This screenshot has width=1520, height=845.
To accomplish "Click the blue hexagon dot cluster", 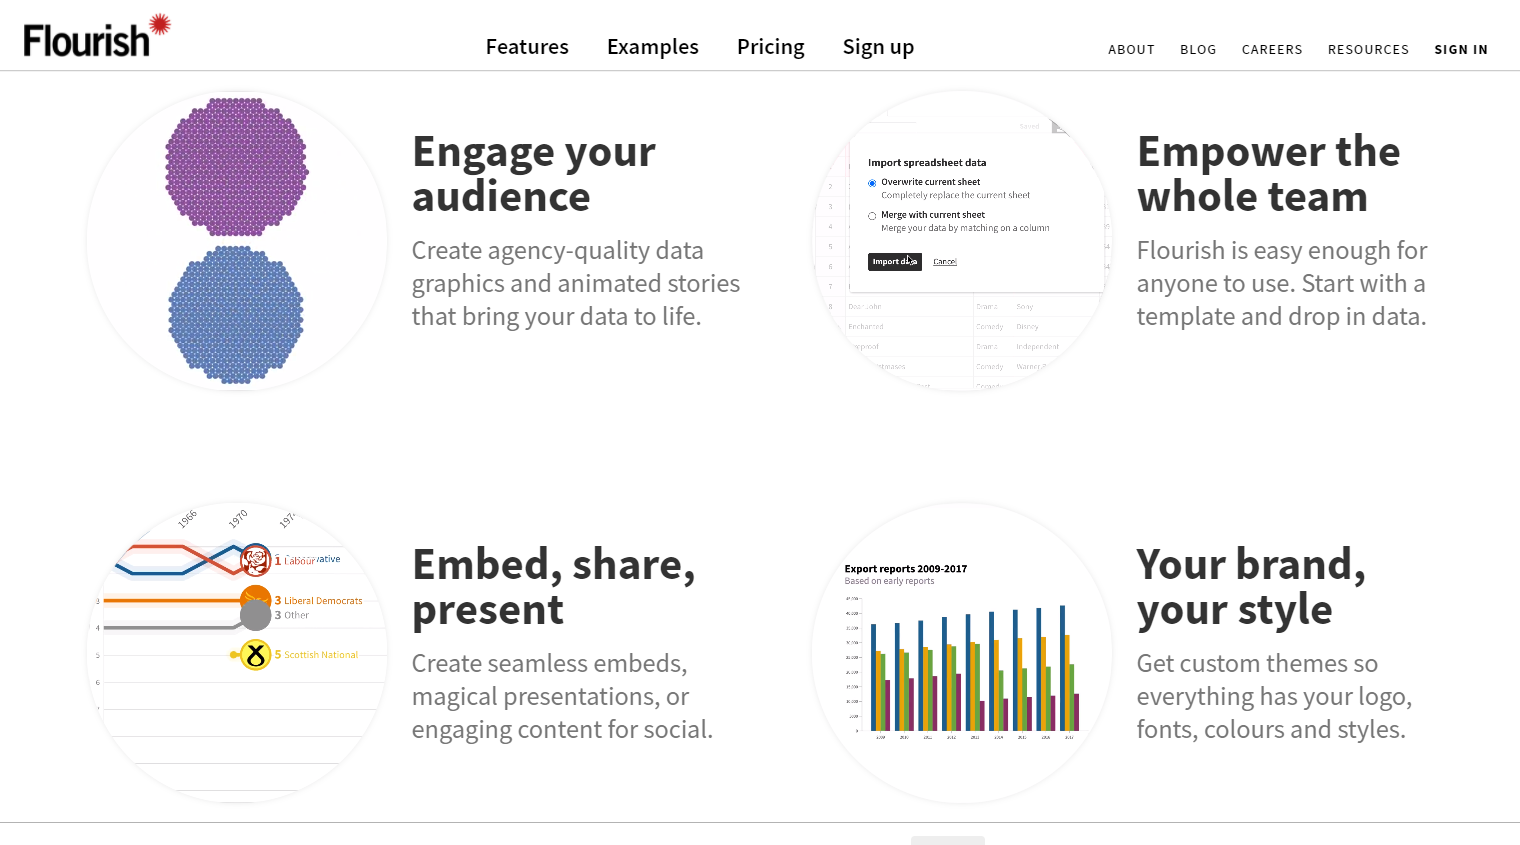I will (236, 314).
